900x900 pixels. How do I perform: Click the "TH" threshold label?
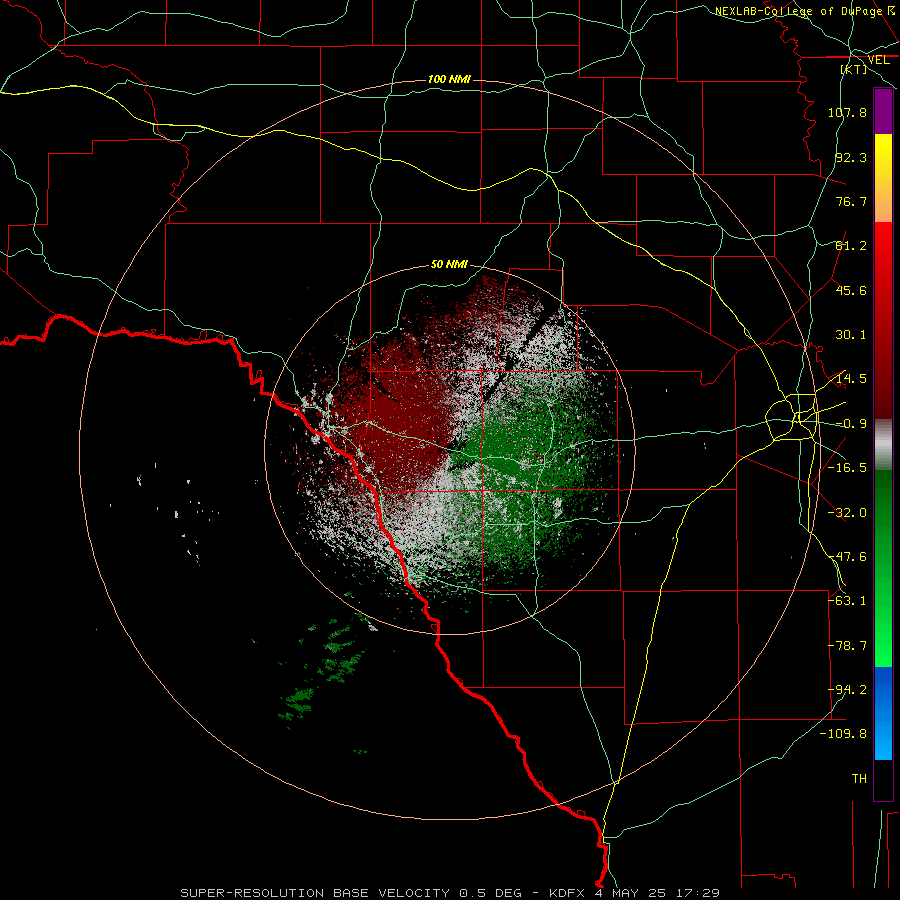pyautogui.click(x=859, y=779)
